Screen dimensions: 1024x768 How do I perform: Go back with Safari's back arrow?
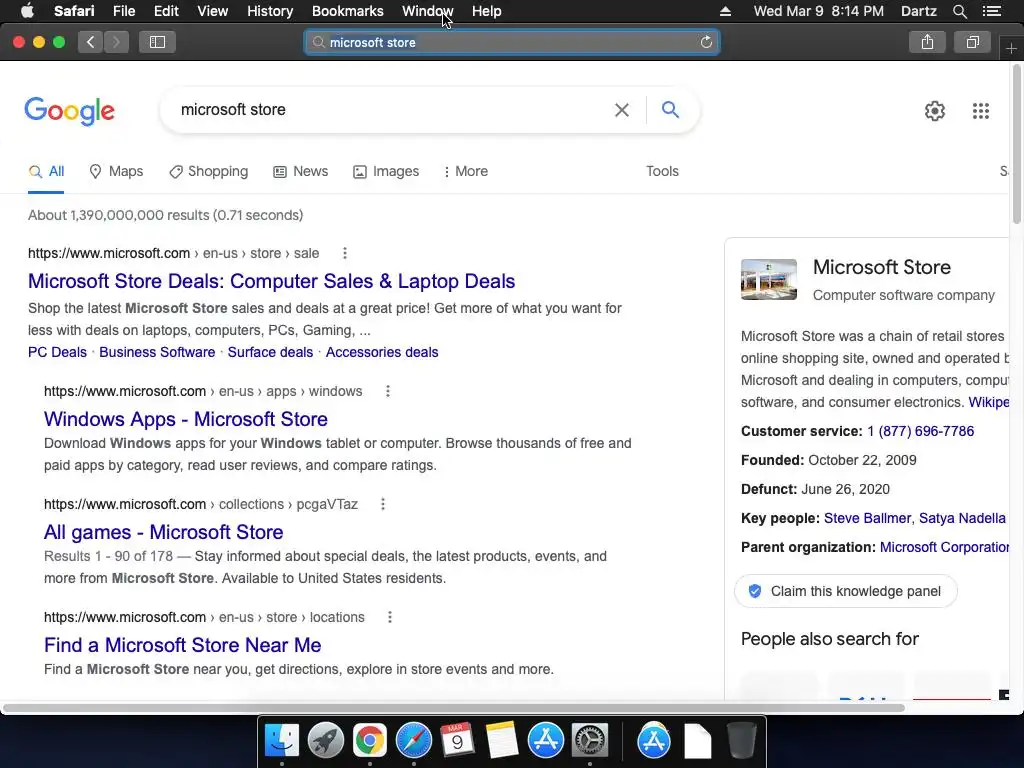pyautogui.click(x=91, y=42)
